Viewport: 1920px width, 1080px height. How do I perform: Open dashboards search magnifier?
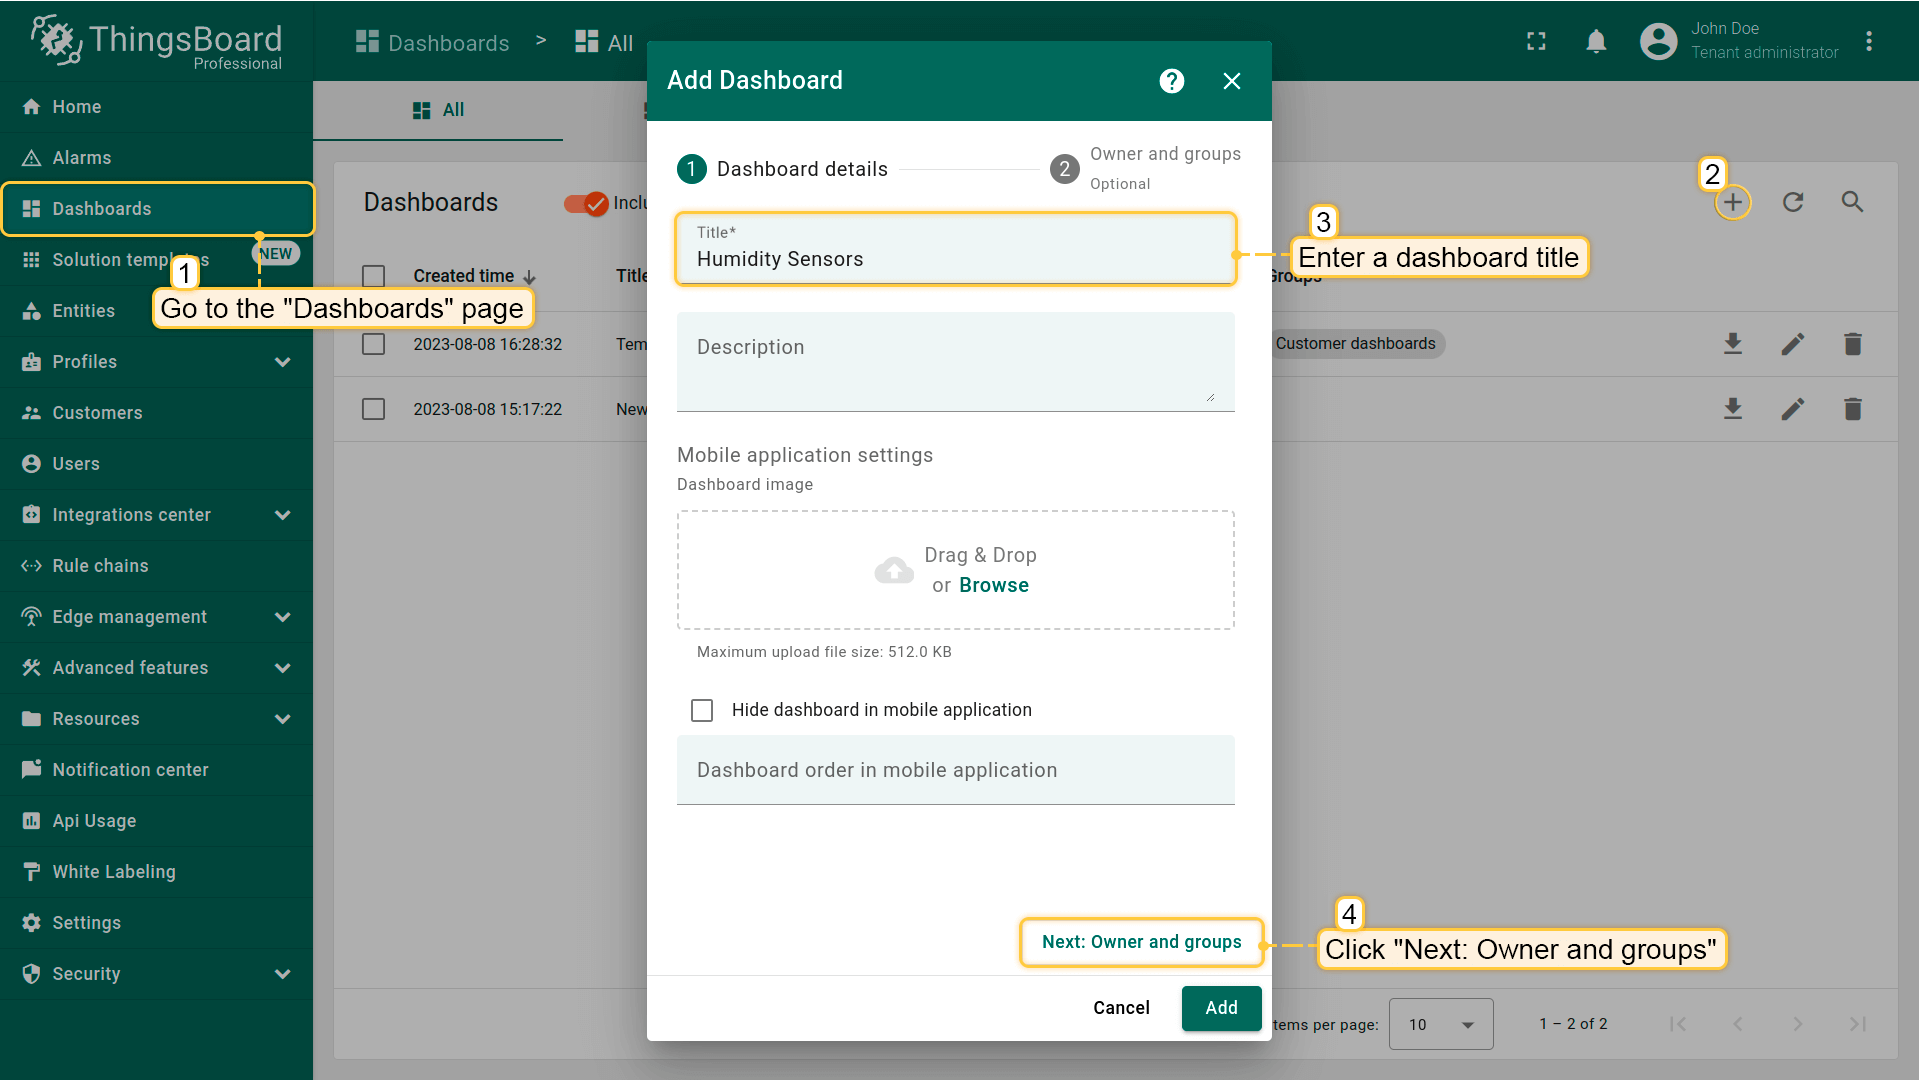point(1852,203)
